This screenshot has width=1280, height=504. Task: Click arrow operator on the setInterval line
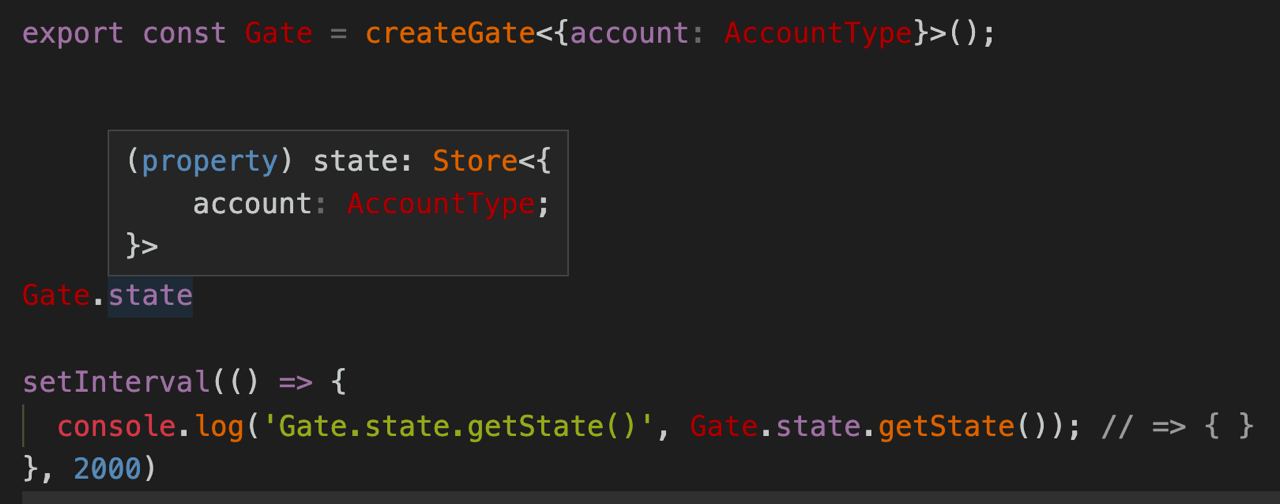click(295, 382)
